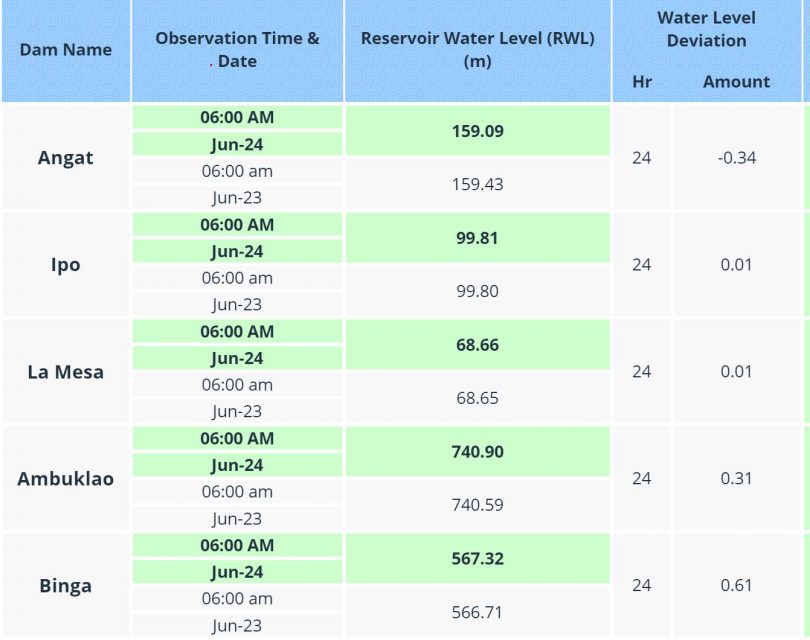Select the Ambuklao dam row label

(66, 479)
